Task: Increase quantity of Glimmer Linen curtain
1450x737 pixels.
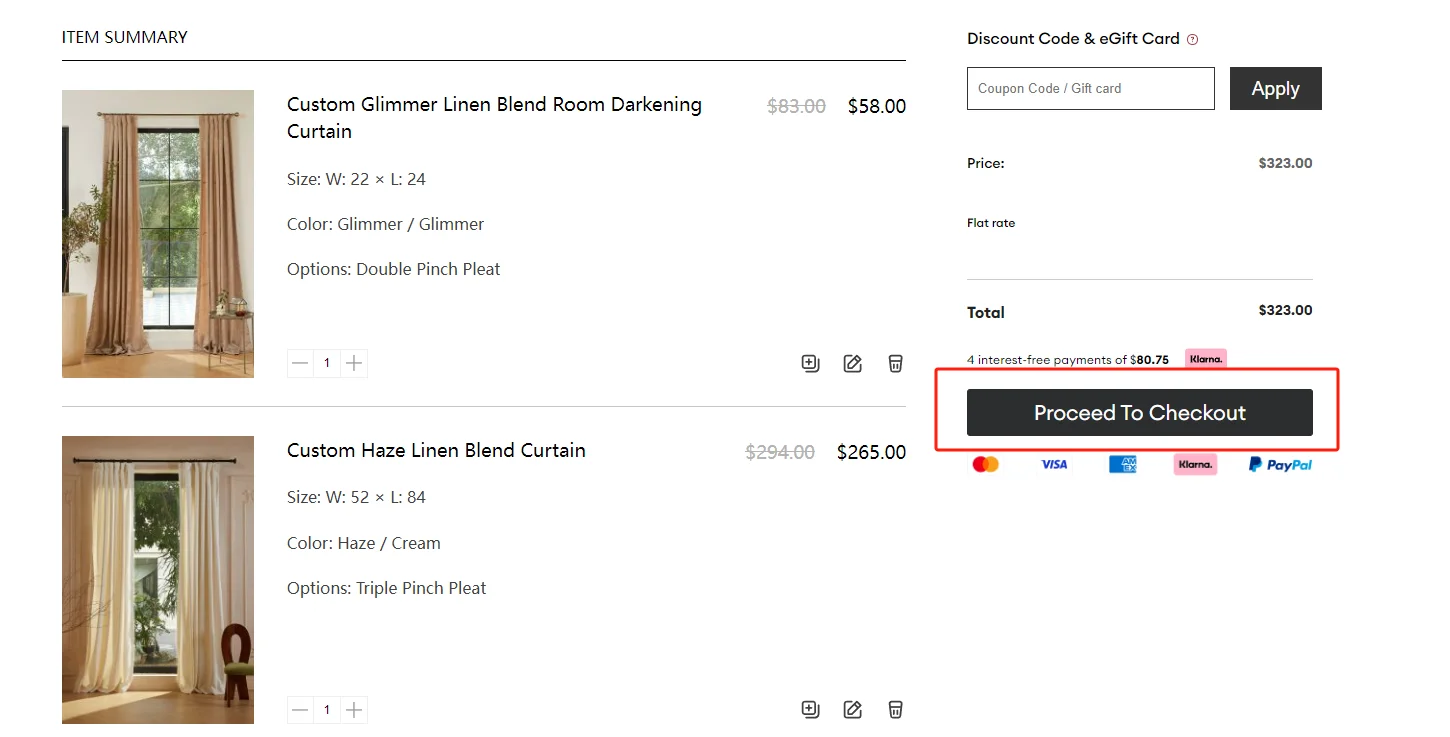Action: tap(354, 363)
